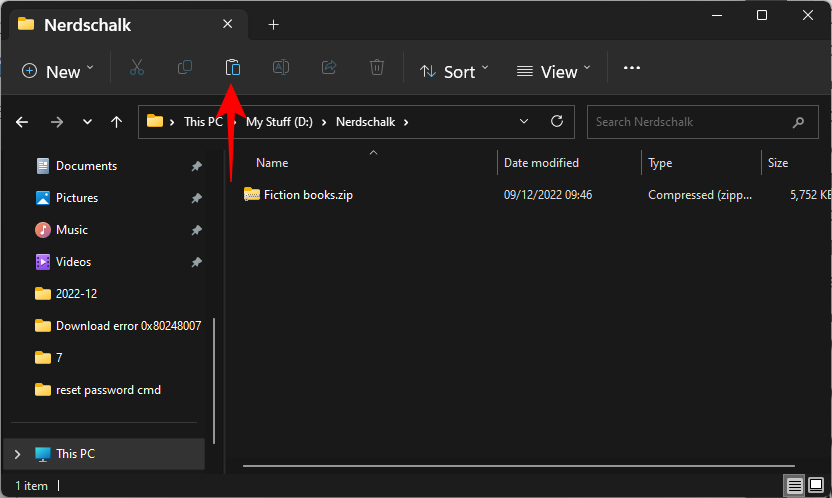Open the Sort options dropdown

point(454,71)
